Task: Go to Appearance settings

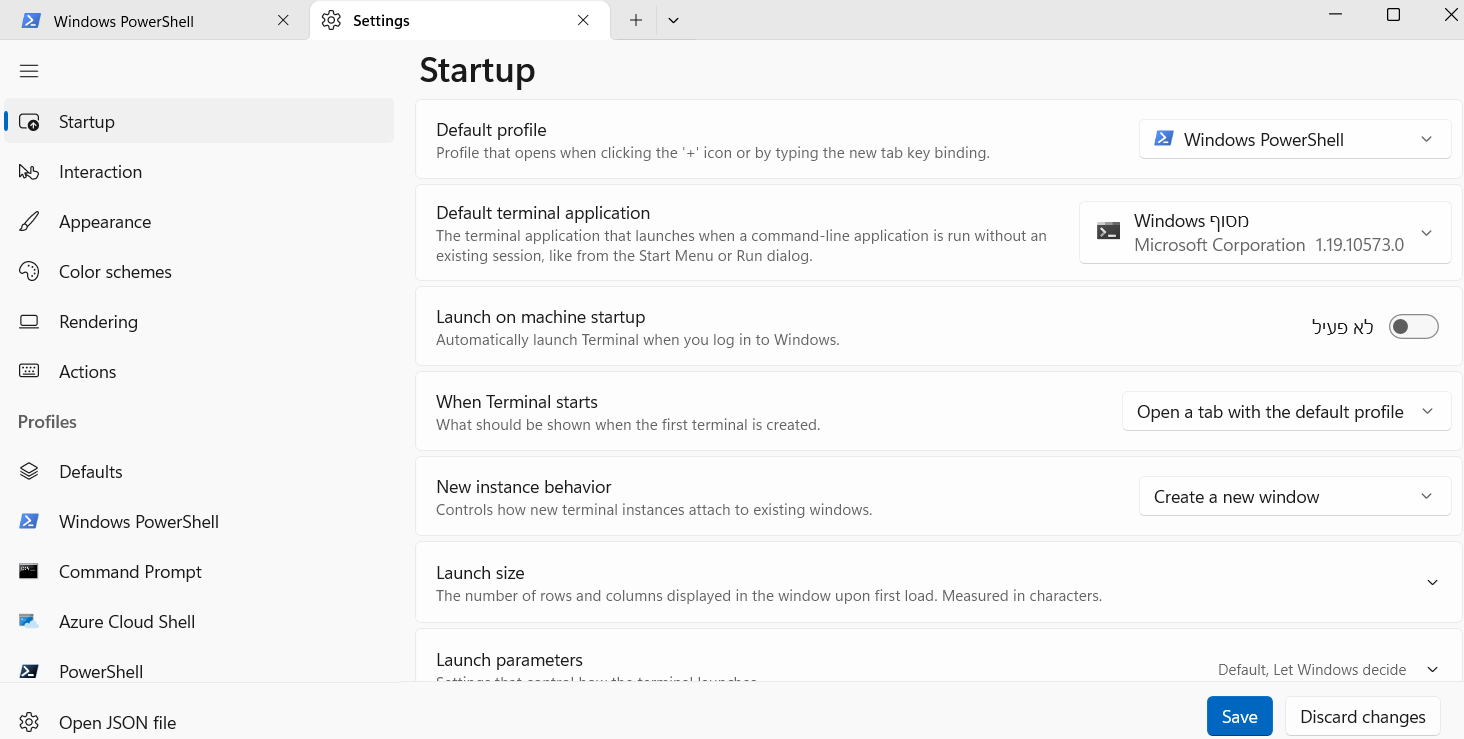Action: [x=199, y=222]
